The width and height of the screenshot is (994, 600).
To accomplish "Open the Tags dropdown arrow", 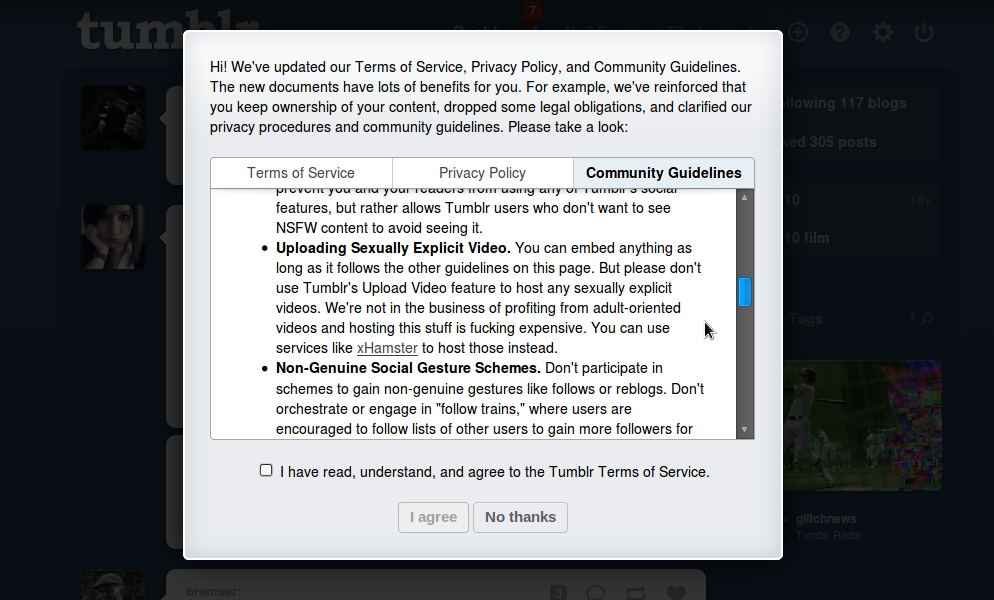I will point(912,318).
